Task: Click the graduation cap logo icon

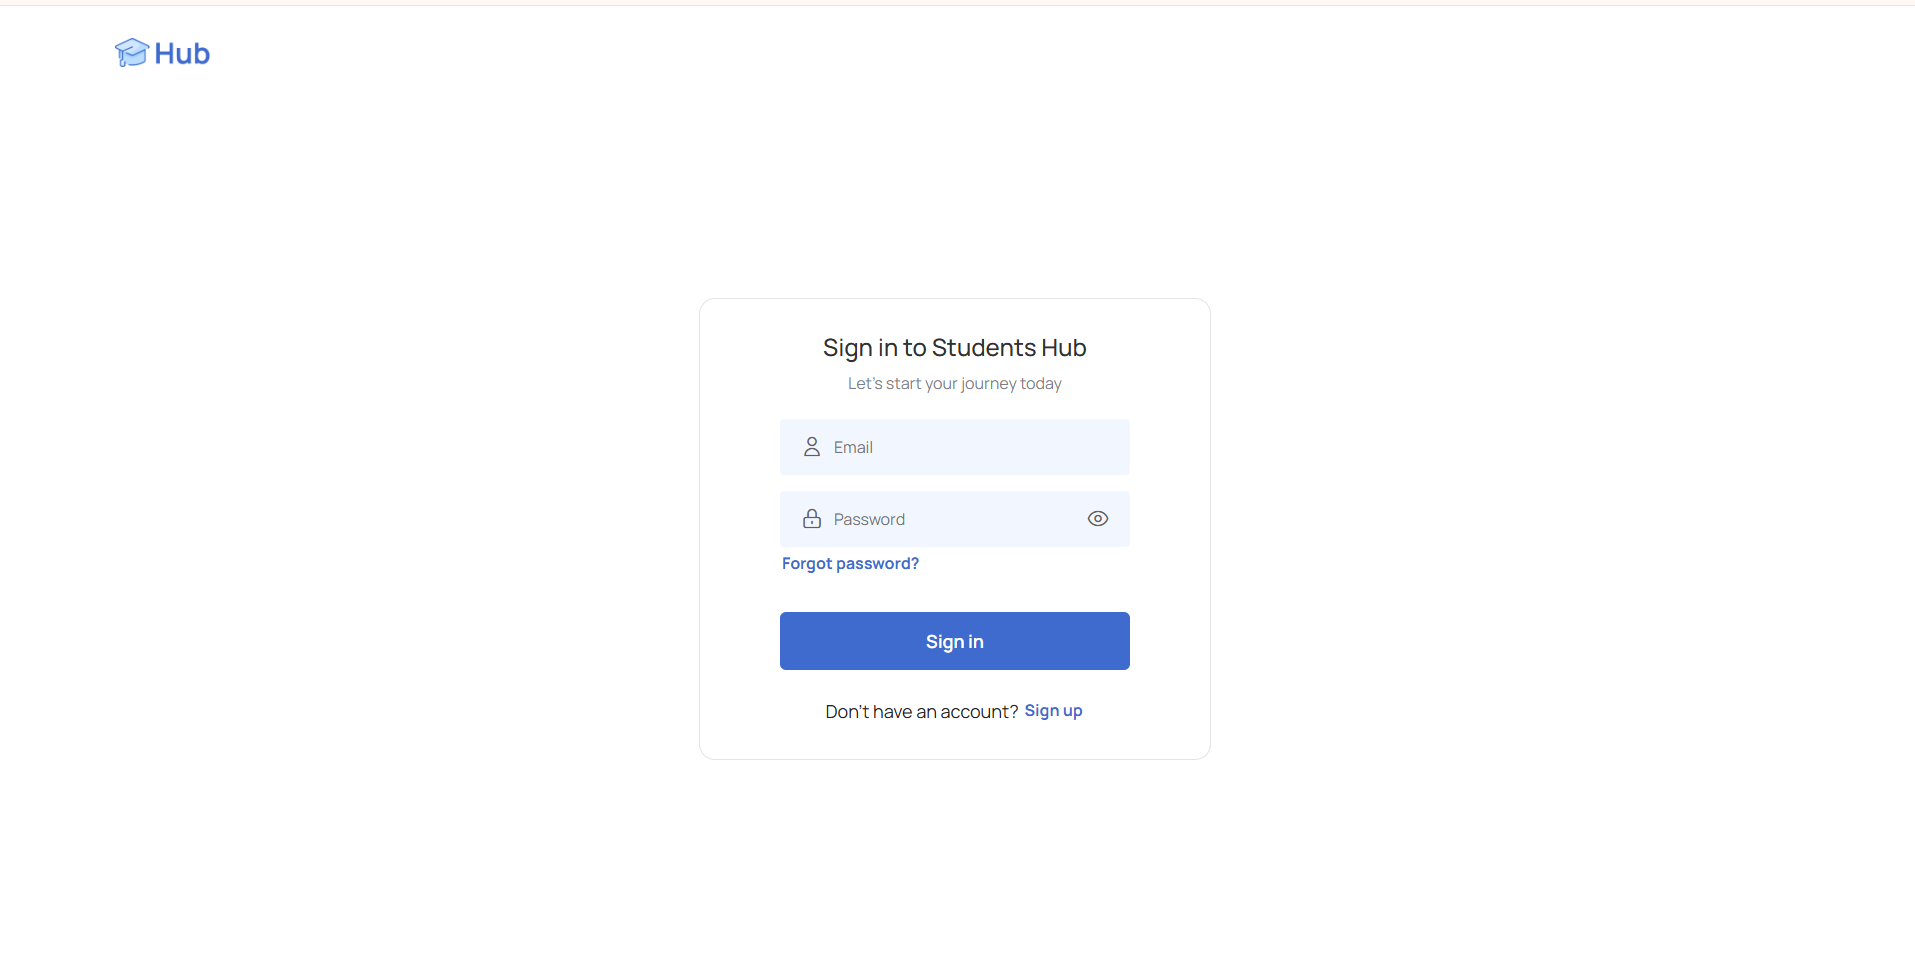Action: 131,53
